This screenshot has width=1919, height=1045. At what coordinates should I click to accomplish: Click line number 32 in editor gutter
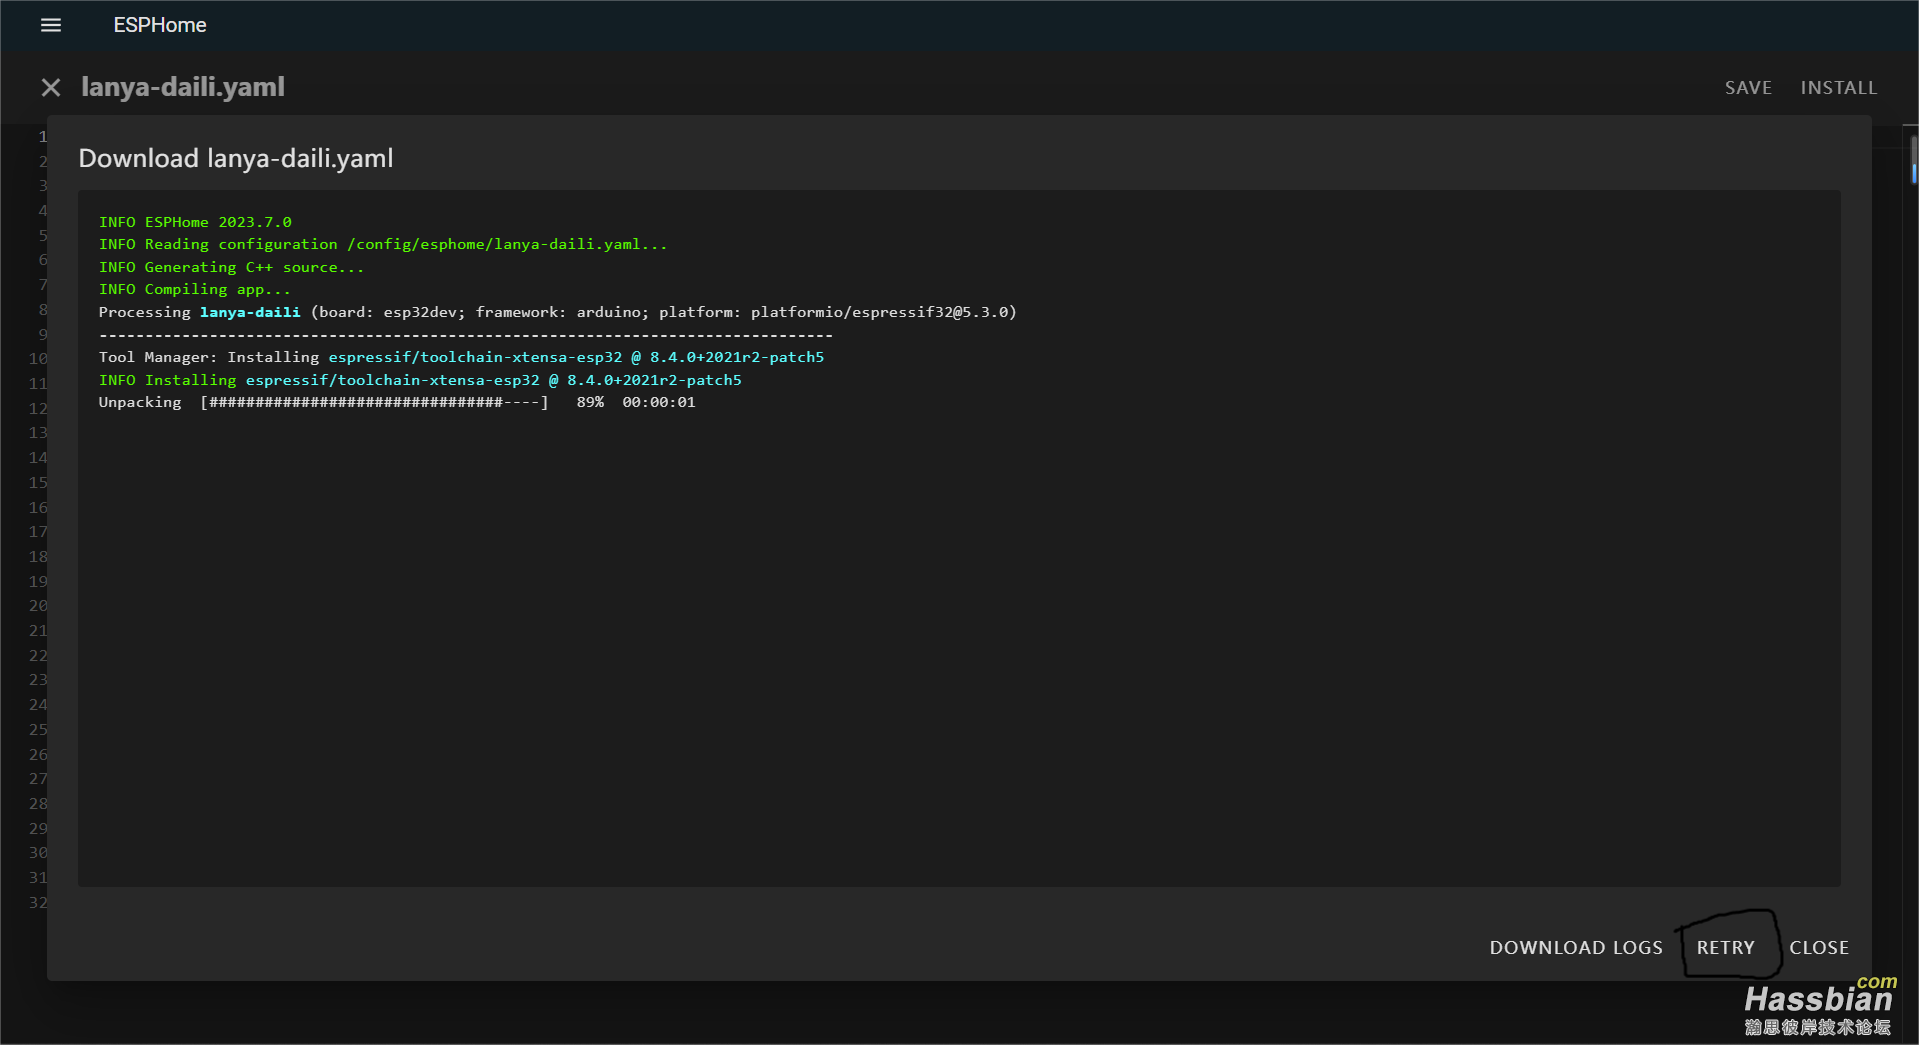point(38,902)
